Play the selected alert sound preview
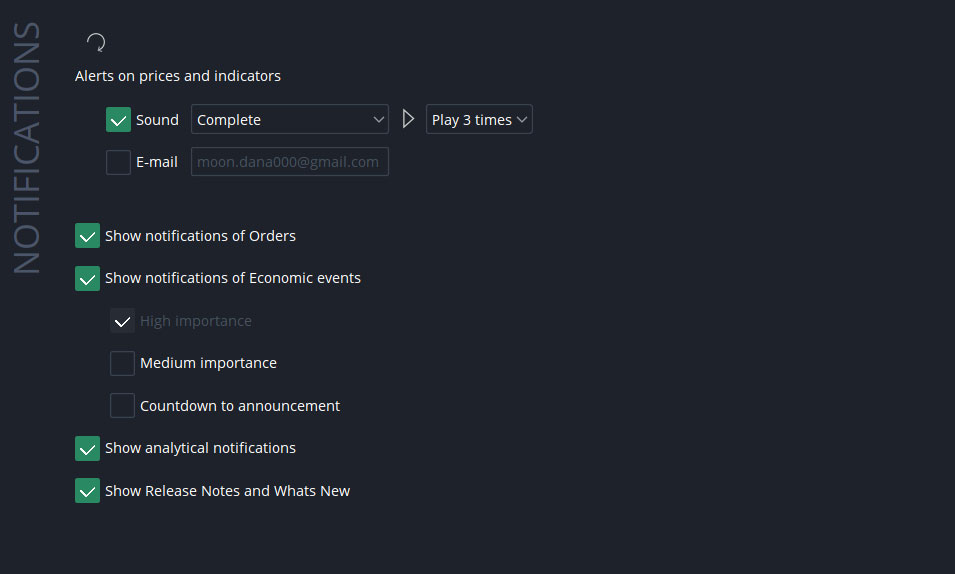The height and width of the screenshot is (574, 955). coord(407,119)
